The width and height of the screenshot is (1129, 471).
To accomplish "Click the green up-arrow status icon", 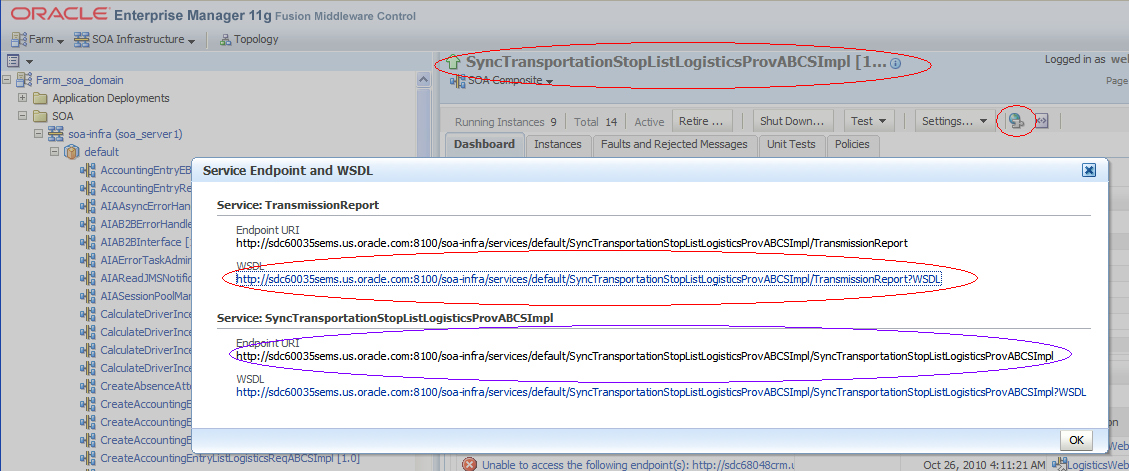I will pos(453,63).
